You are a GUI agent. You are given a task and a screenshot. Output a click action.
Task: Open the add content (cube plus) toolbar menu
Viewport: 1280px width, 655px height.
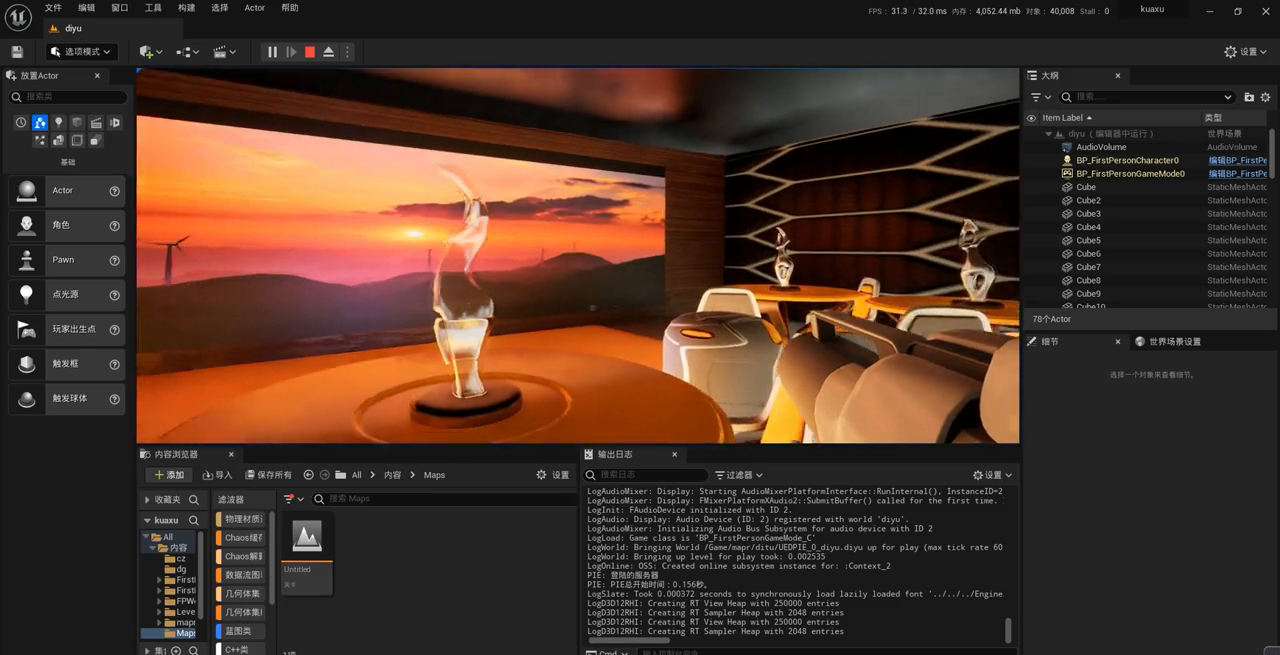pyautogui.click(x=150, y=52)
